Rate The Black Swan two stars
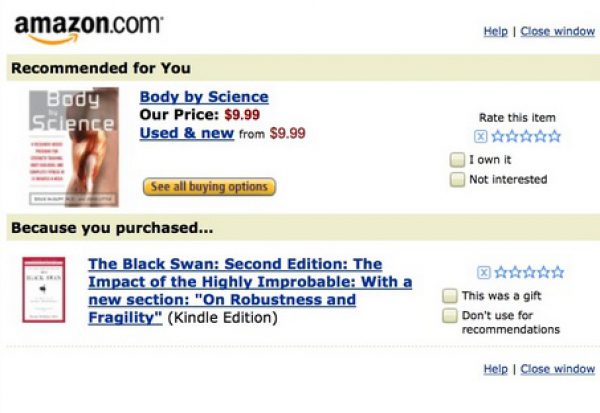Screen dimensions: 600x413 [x=514, y=272]
